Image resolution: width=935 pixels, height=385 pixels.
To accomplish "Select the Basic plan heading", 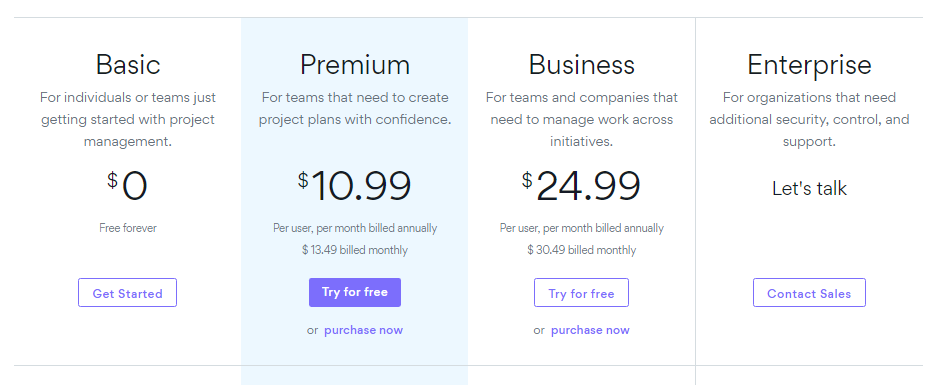I will click(x=128, y=64).
